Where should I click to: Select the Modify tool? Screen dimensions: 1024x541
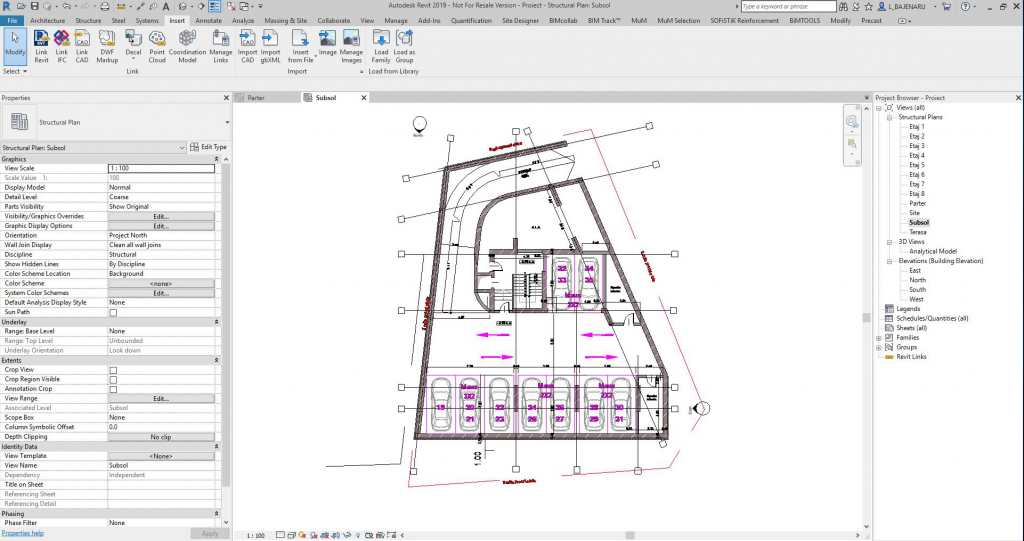click(14, 46)
